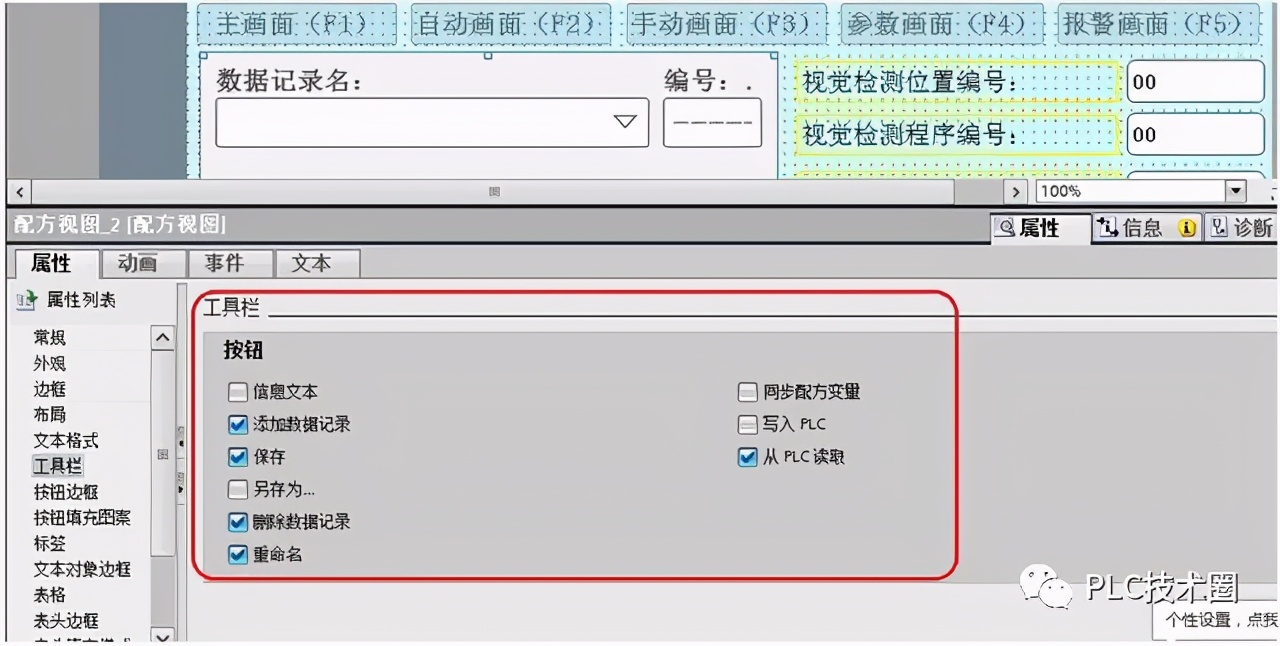Open the 信息 inspector tab icon
The width and height of the screenshot is (1280, 646).
[x=1108, y=228]
